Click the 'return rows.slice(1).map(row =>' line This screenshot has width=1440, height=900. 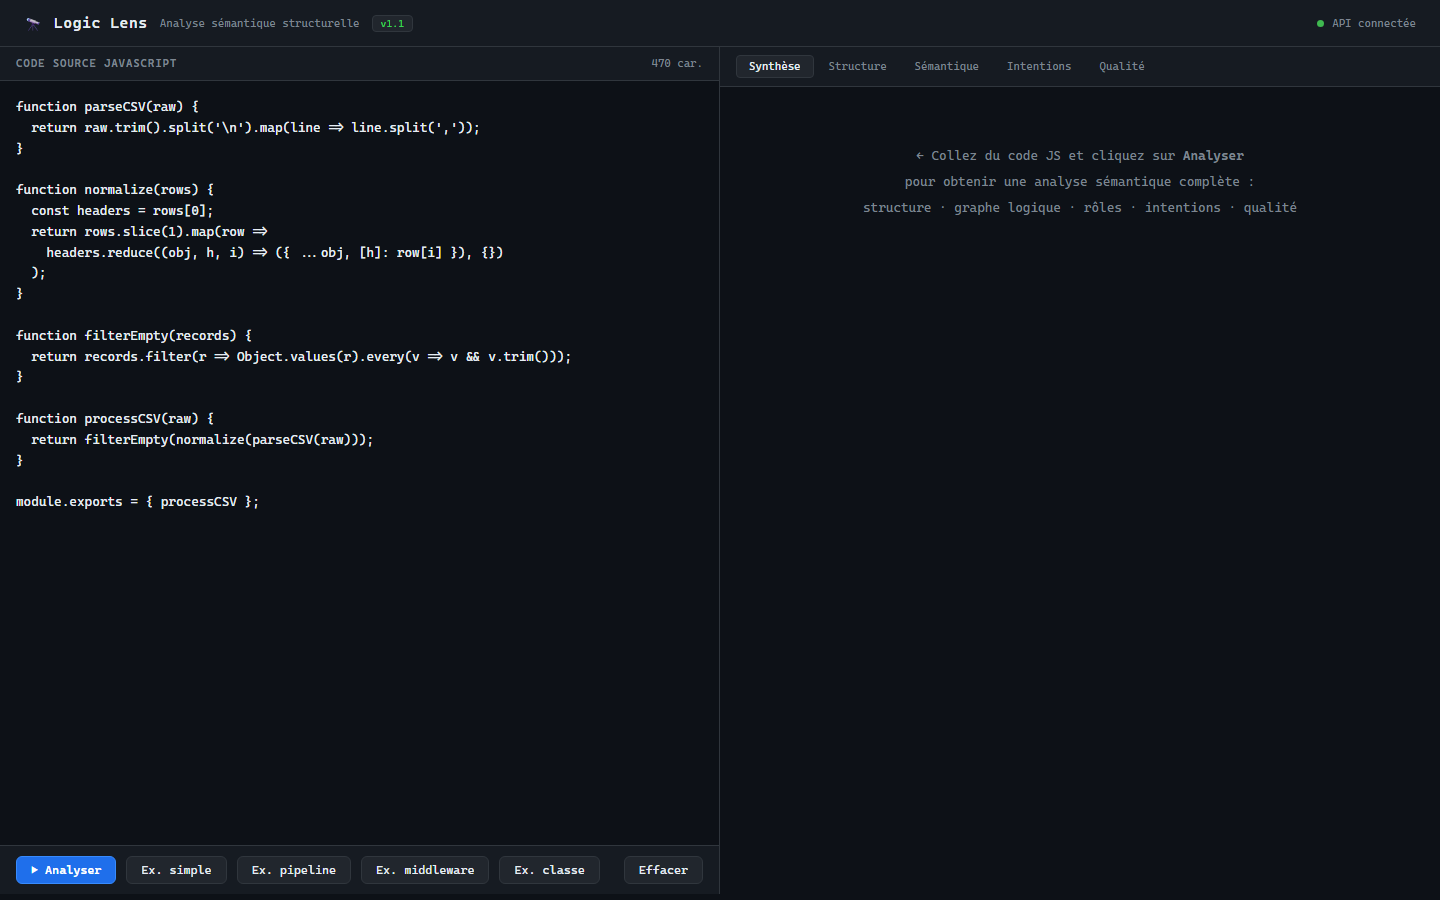click(x=149, y=231)
